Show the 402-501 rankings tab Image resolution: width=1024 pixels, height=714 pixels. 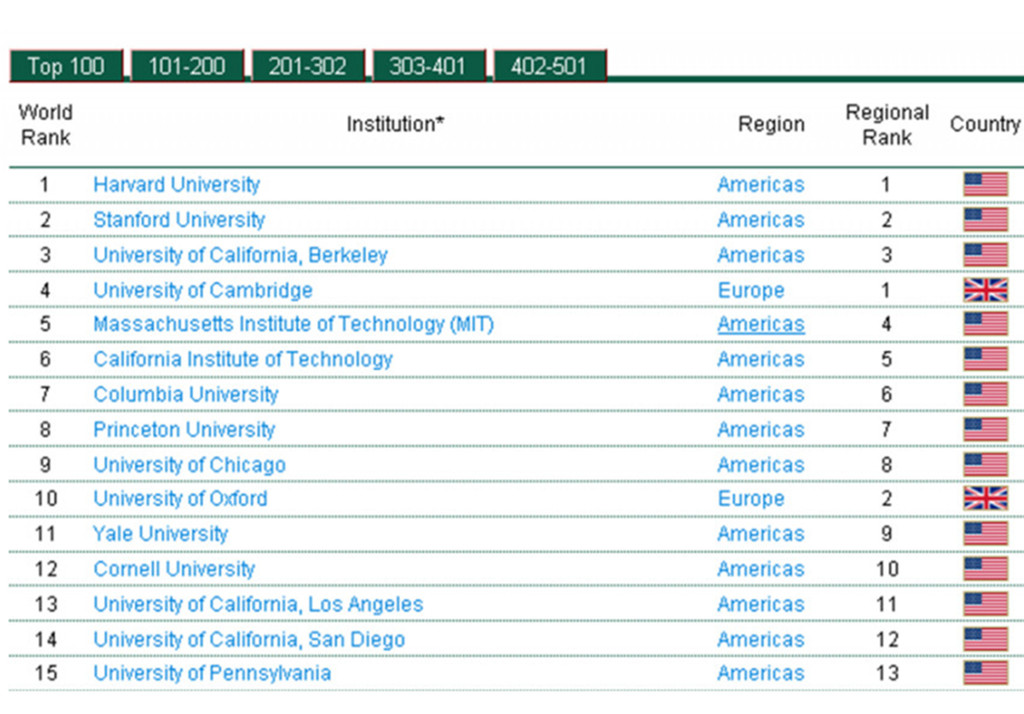point(549,67)
